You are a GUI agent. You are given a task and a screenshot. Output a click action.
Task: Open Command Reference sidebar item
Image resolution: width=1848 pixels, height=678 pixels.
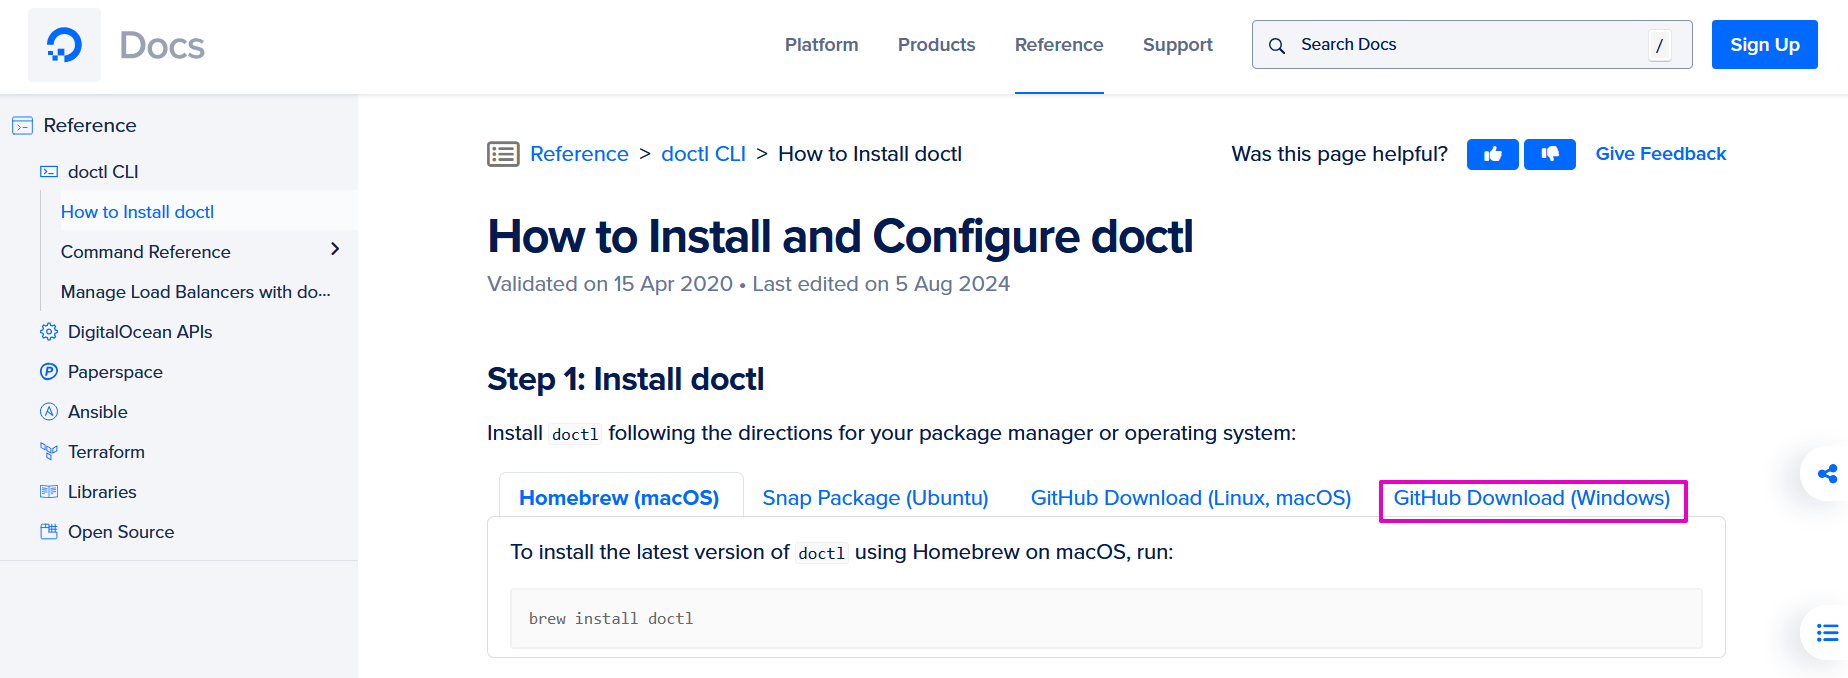[x=145, y=252]
